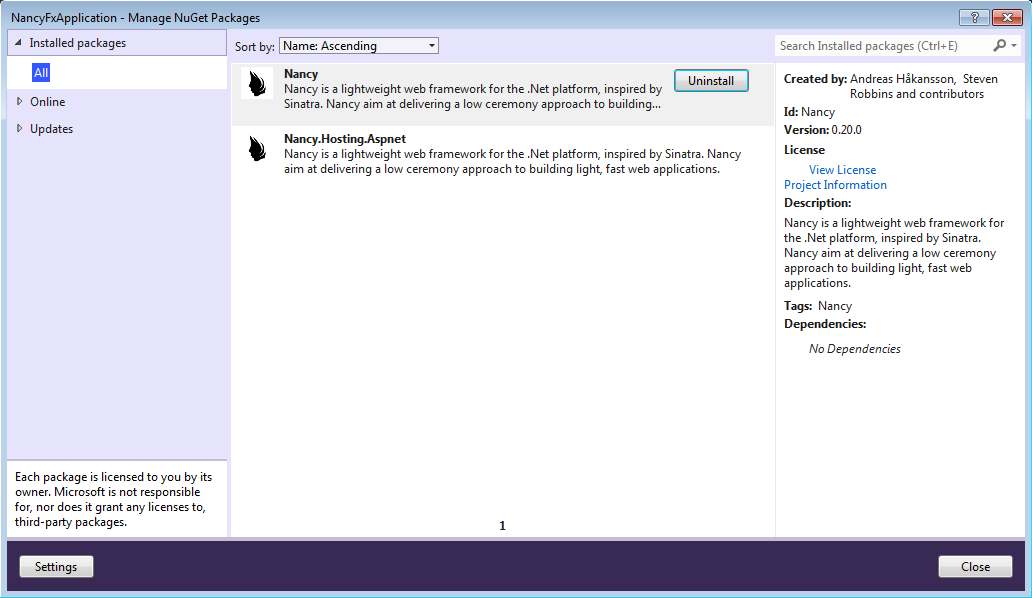Open the Project Information link

point(835,185)
